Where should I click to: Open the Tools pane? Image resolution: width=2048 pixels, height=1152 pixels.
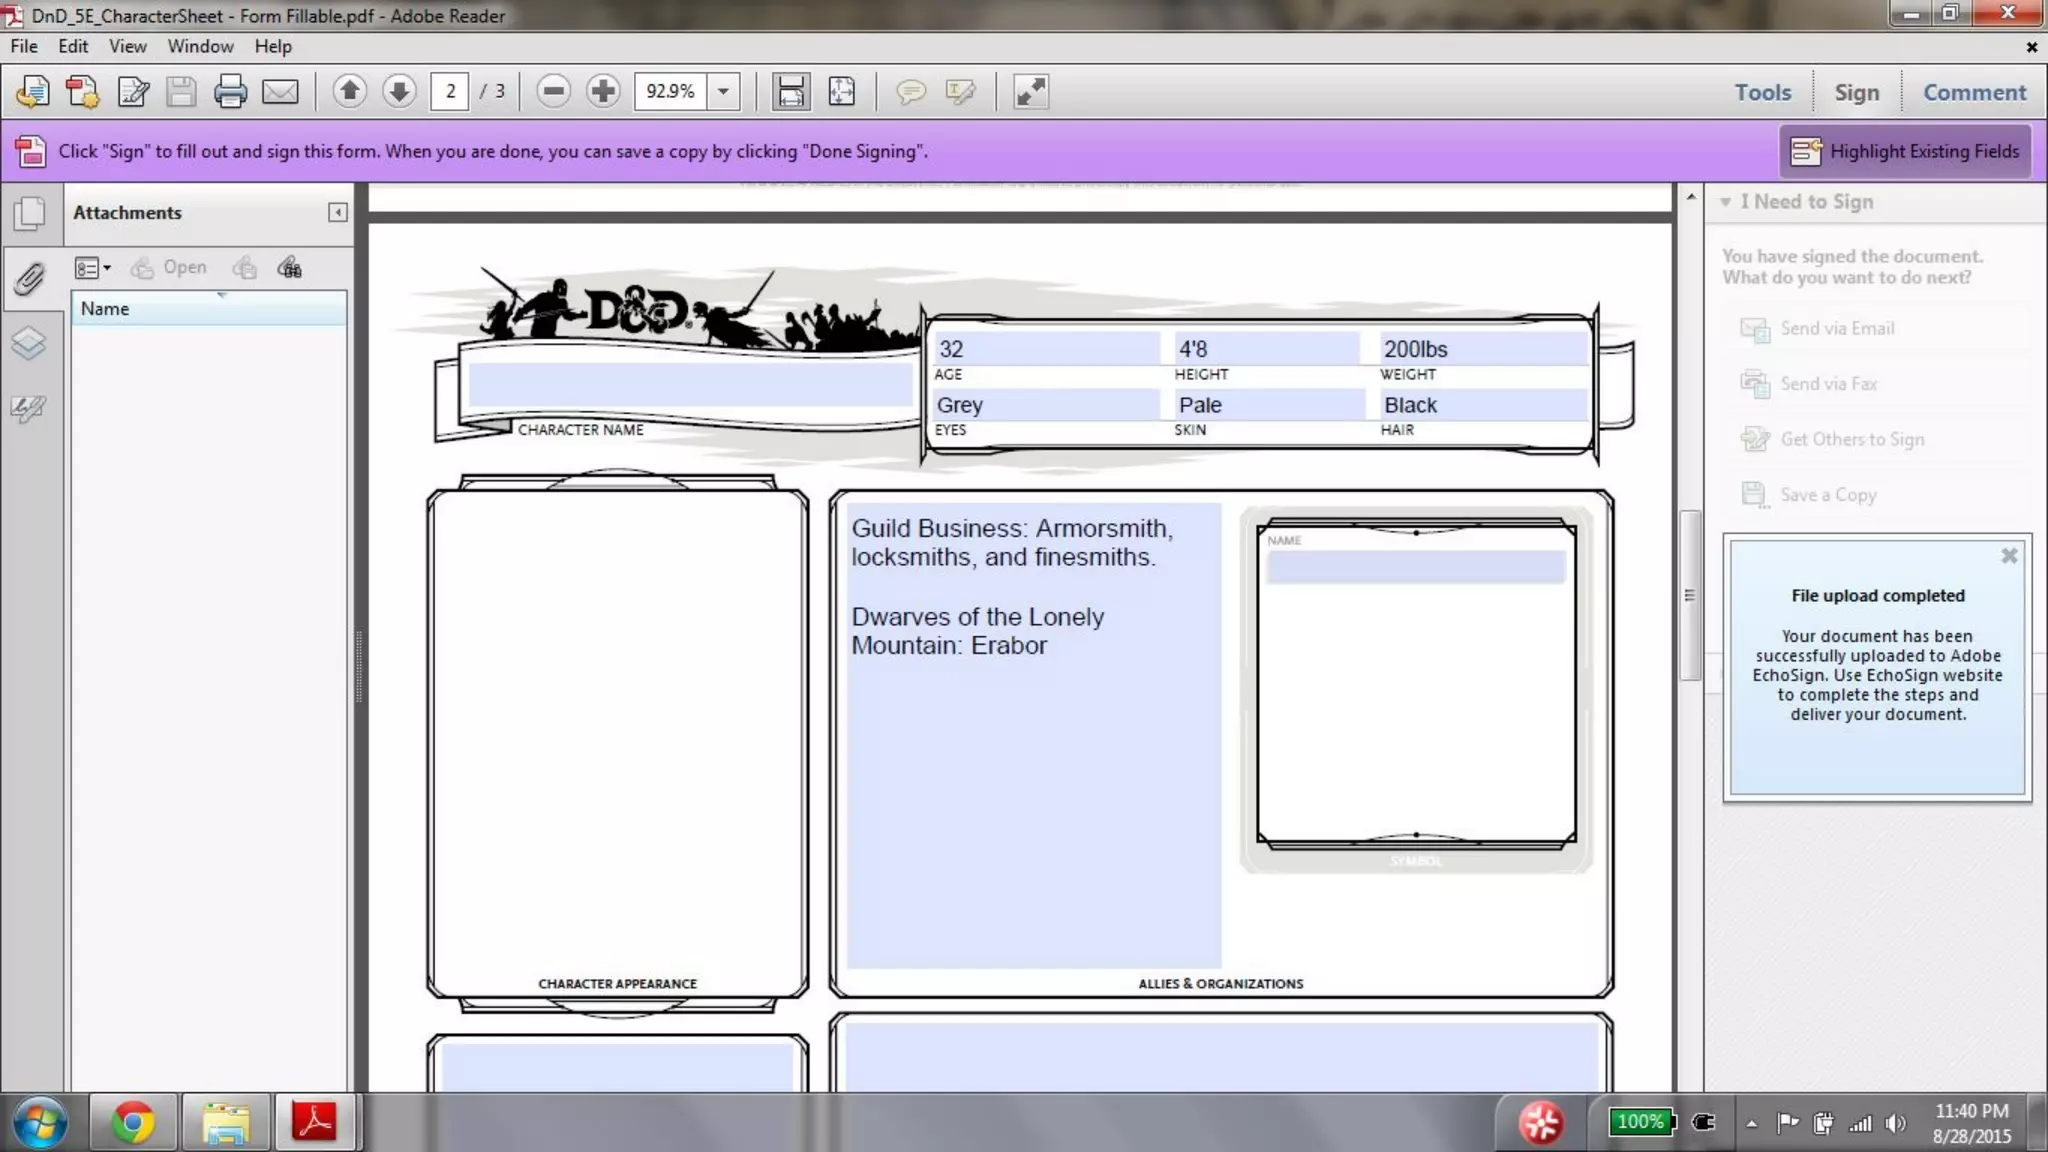[1762, 92]
